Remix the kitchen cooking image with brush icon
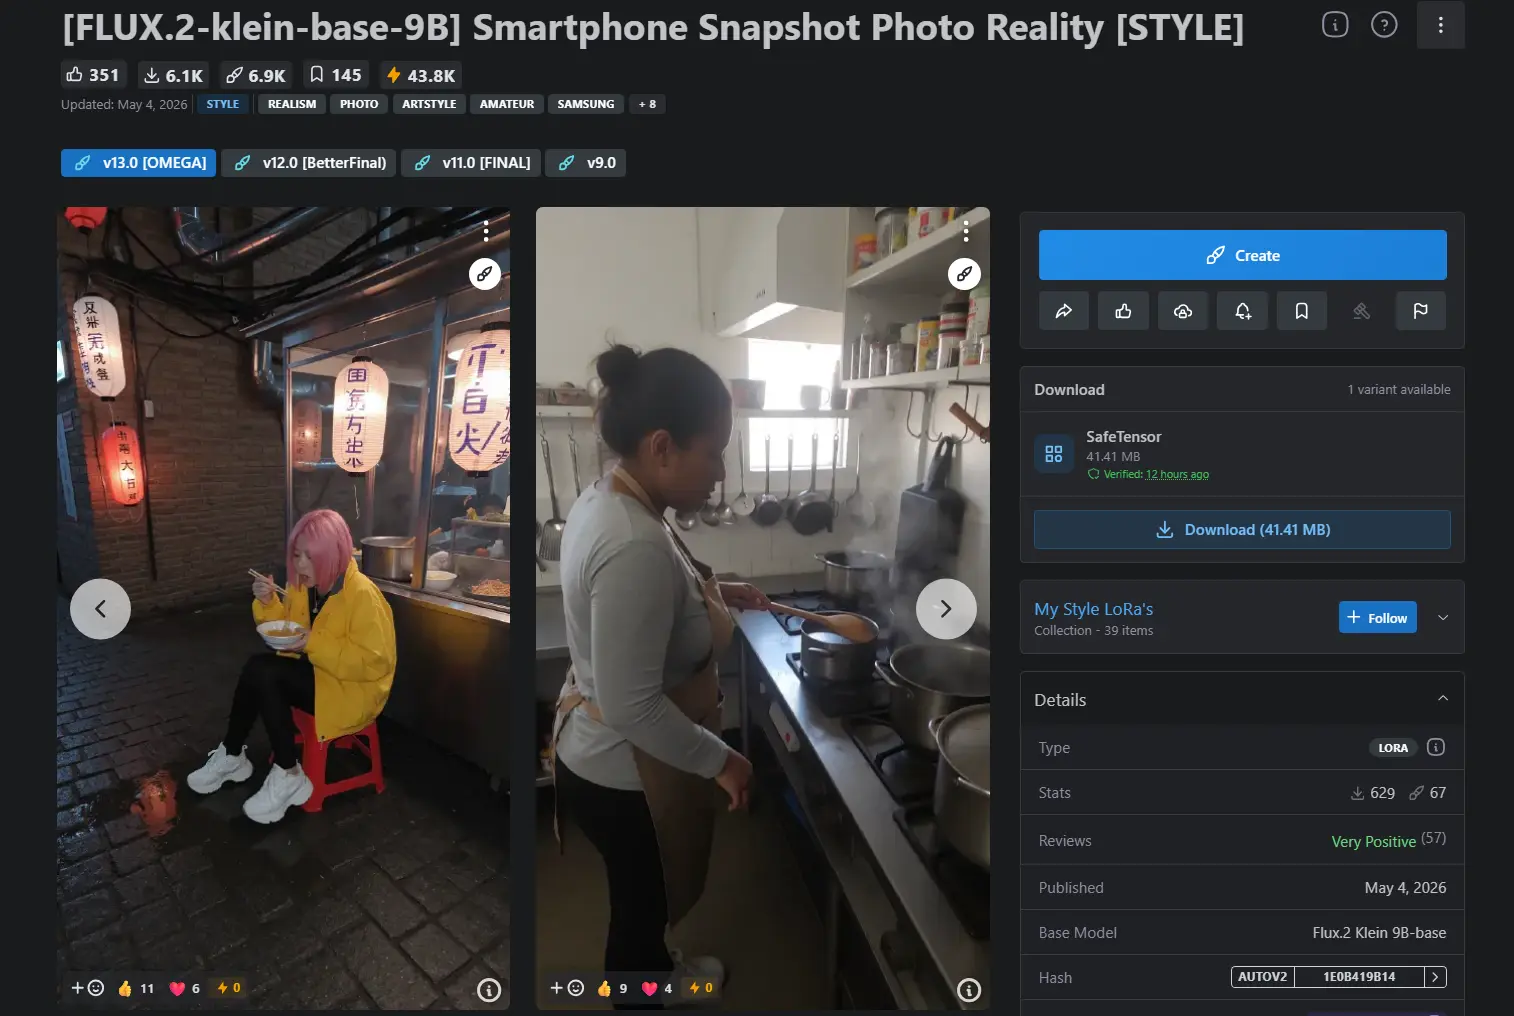Image resolution: width=1514 pixels, height=1016 pixels. click(964, 274)
